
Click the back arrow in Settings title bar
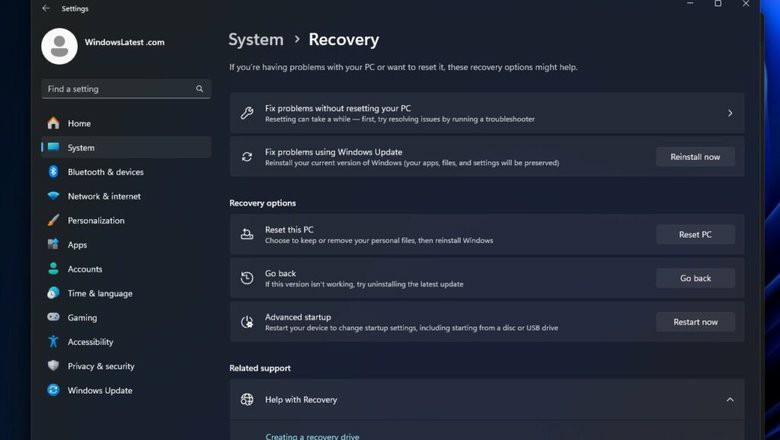click(46, 8)
